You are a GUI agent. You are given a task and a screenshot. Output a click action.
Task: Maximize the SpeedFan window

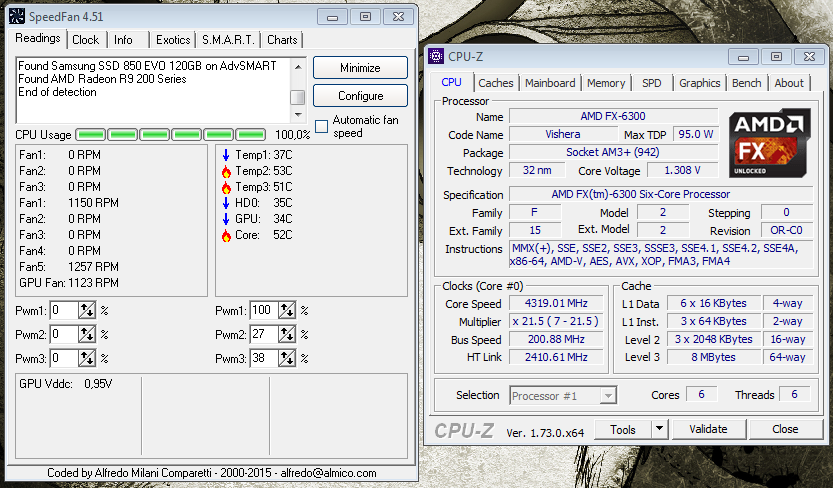[365, 16]
